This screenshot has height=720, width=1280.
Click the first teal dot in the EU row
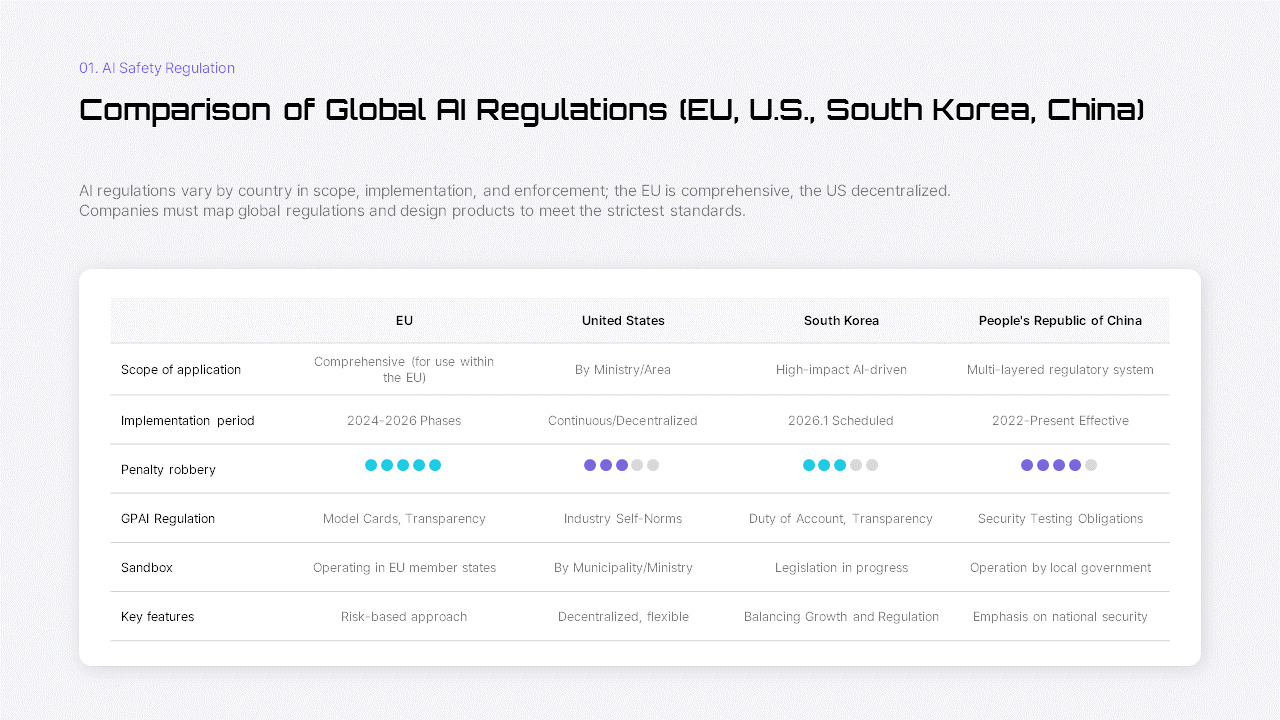point(372,465)
